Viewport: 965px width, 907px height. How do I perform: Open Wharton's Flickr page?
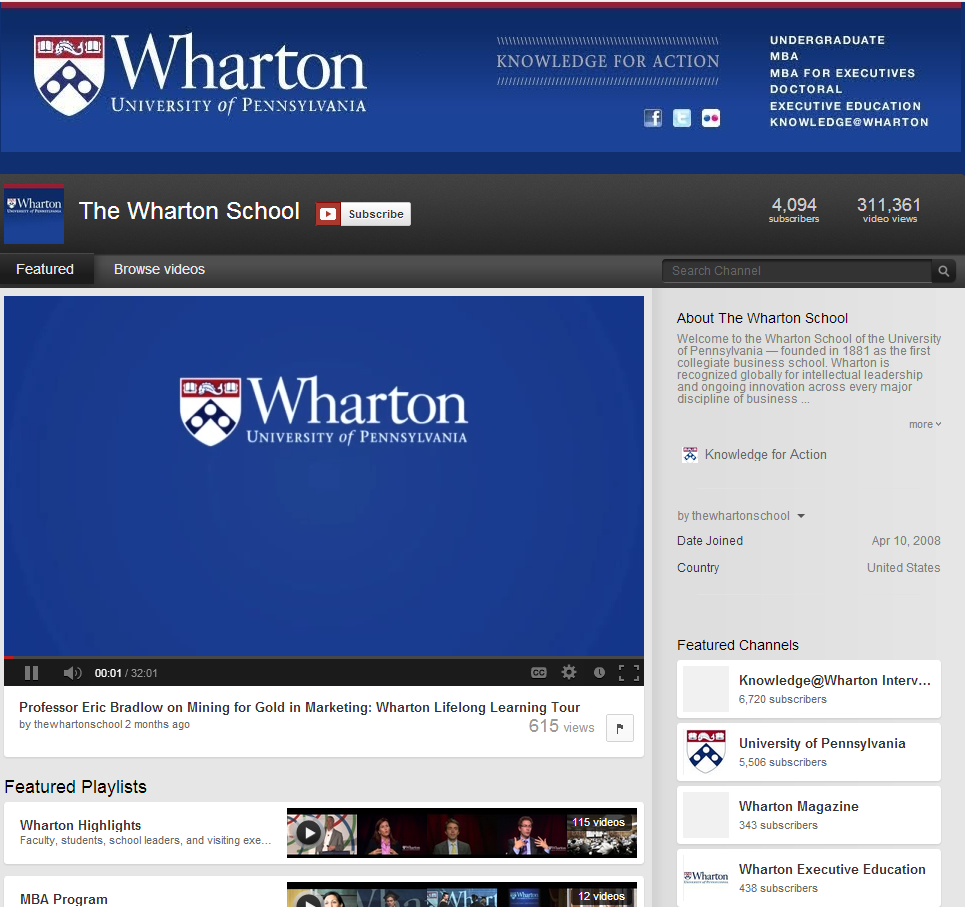pos(711,117)
